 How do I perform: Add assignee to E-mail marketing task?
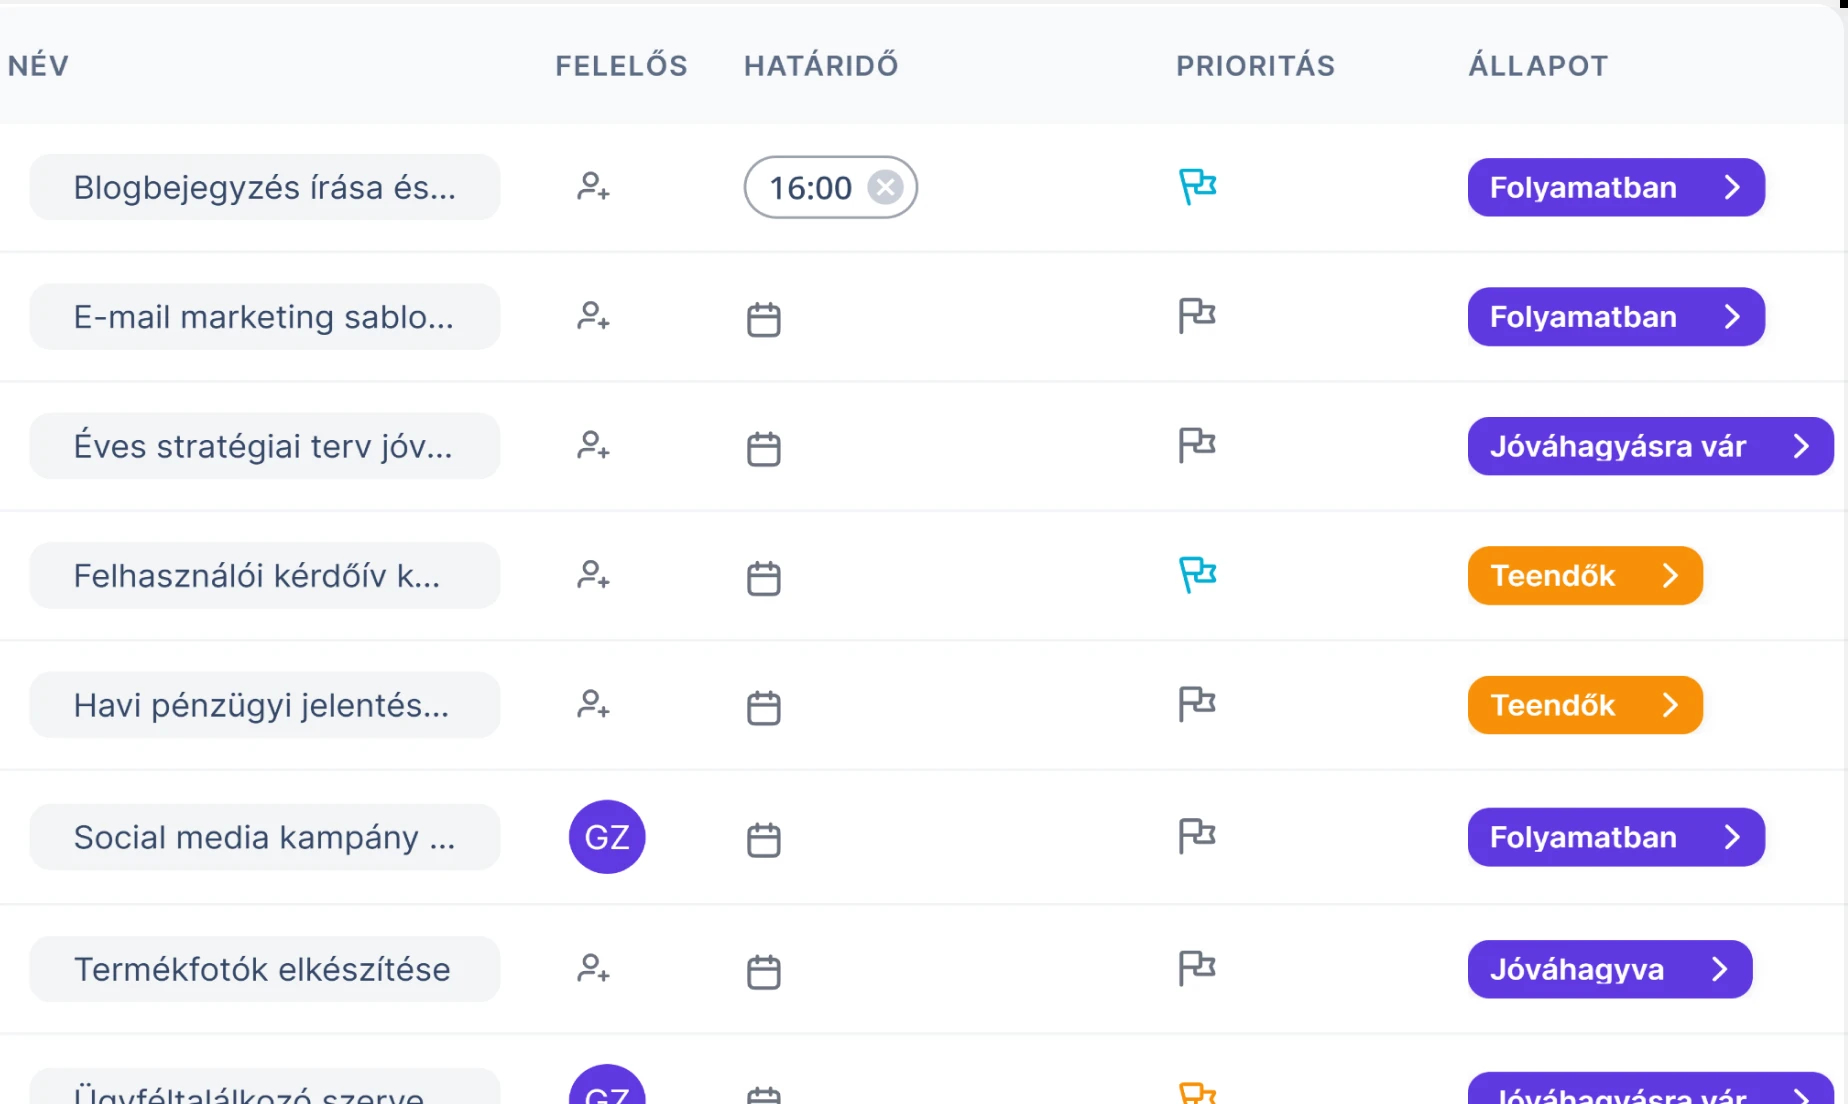[x=593, y=317]
